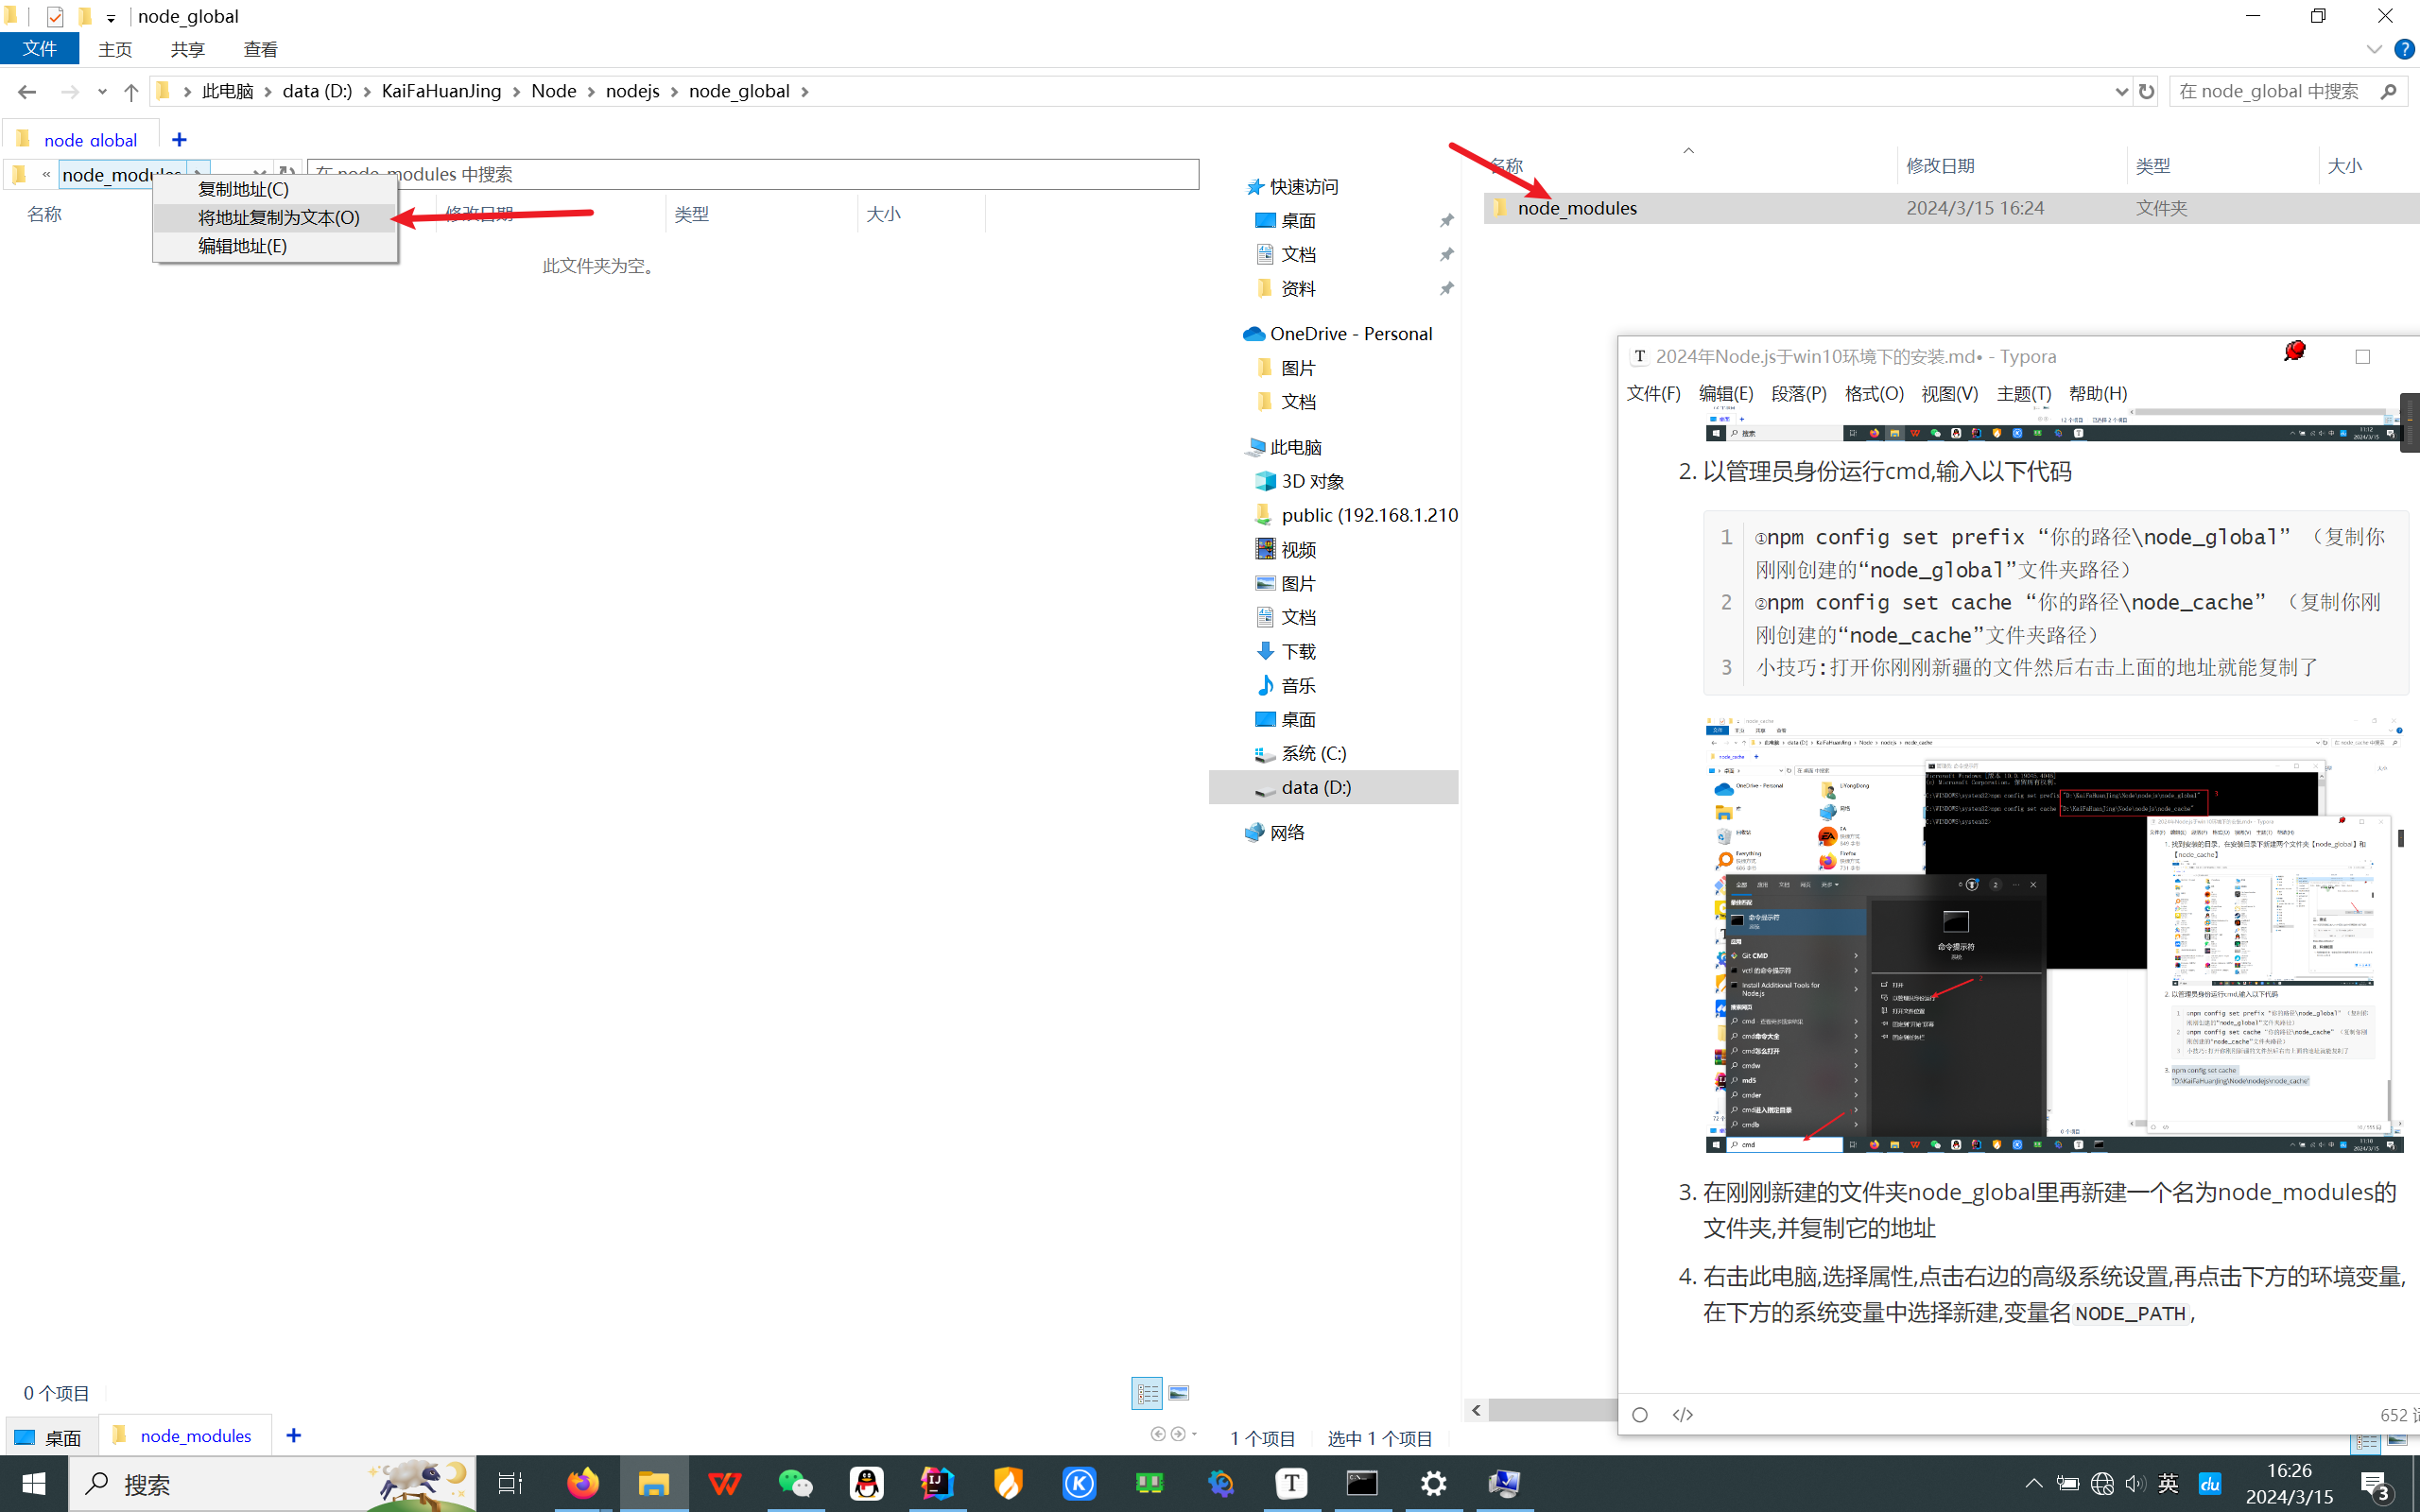Toggle Typora source code mode button

point(1683,1414)
